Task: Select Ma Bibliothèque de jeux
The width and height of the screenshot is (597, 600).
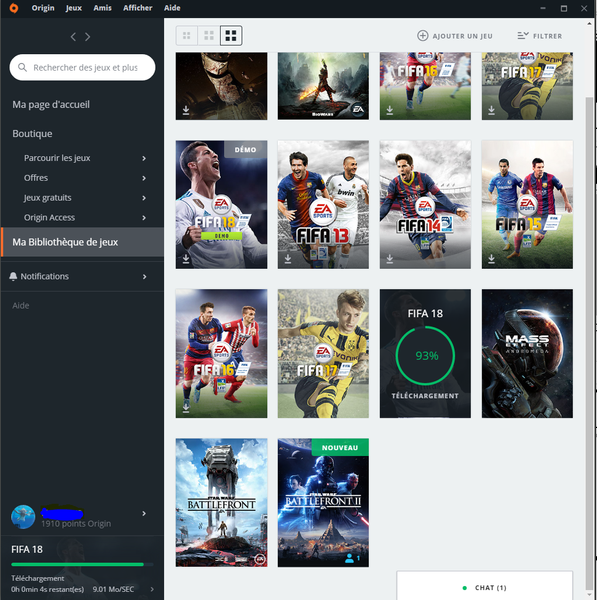Action: [x=82, y=242]
